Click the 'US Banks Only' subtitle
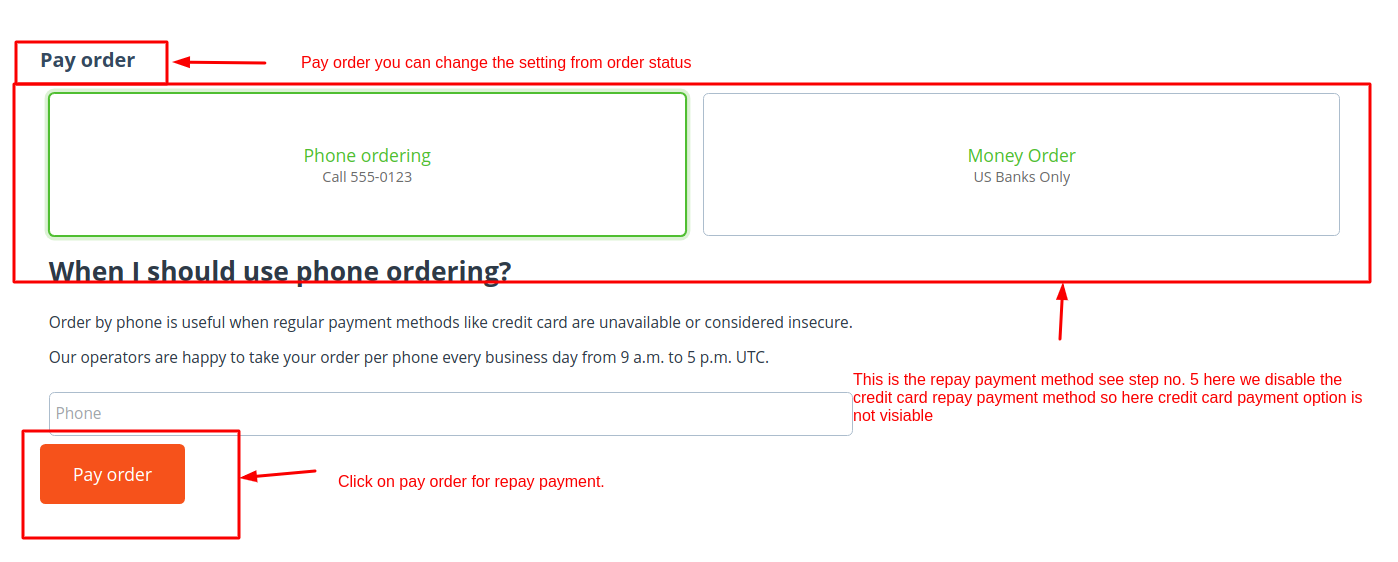 (1021, 178)
